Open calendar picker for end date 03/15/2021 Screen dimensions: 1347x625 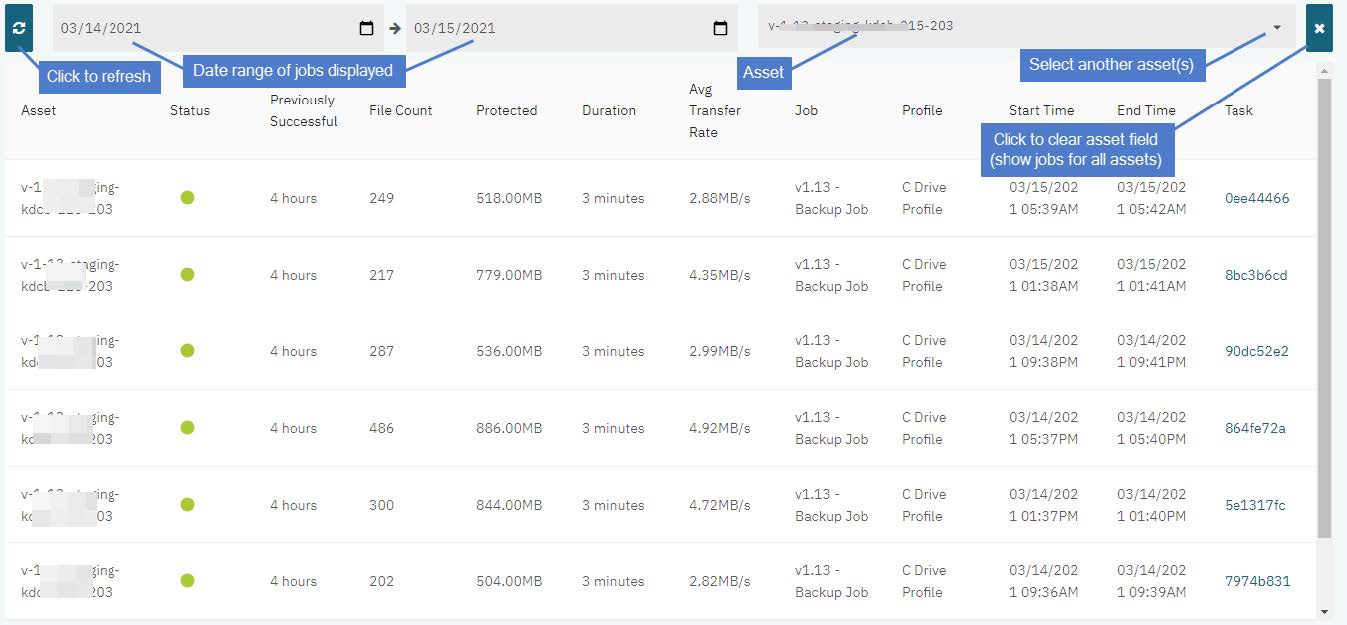point(720,28)
